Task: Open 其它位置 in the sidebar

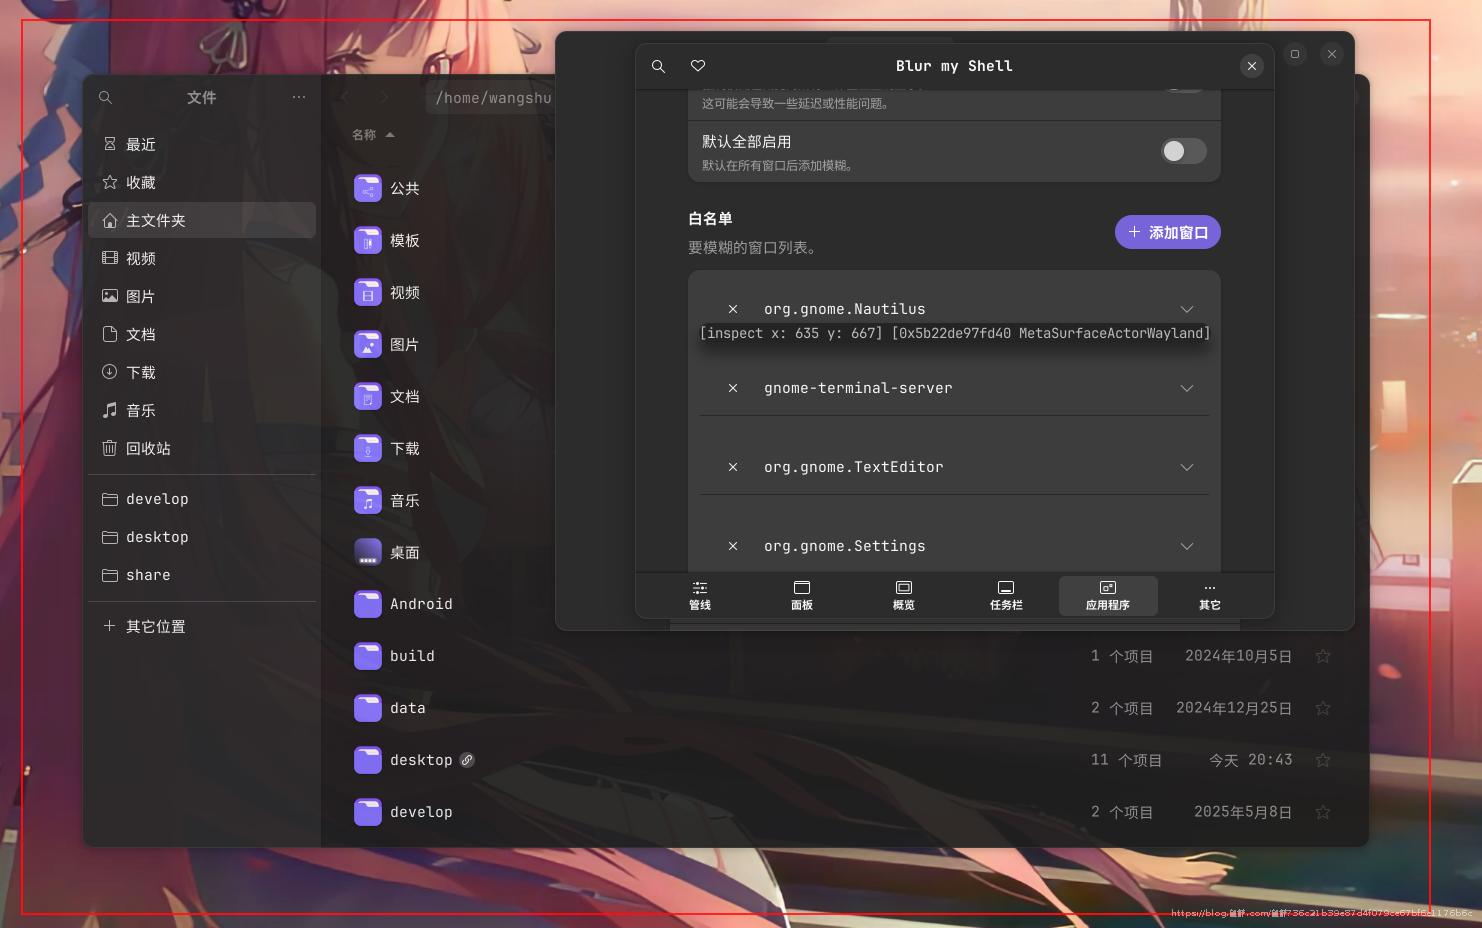Action: pos(155,626)
